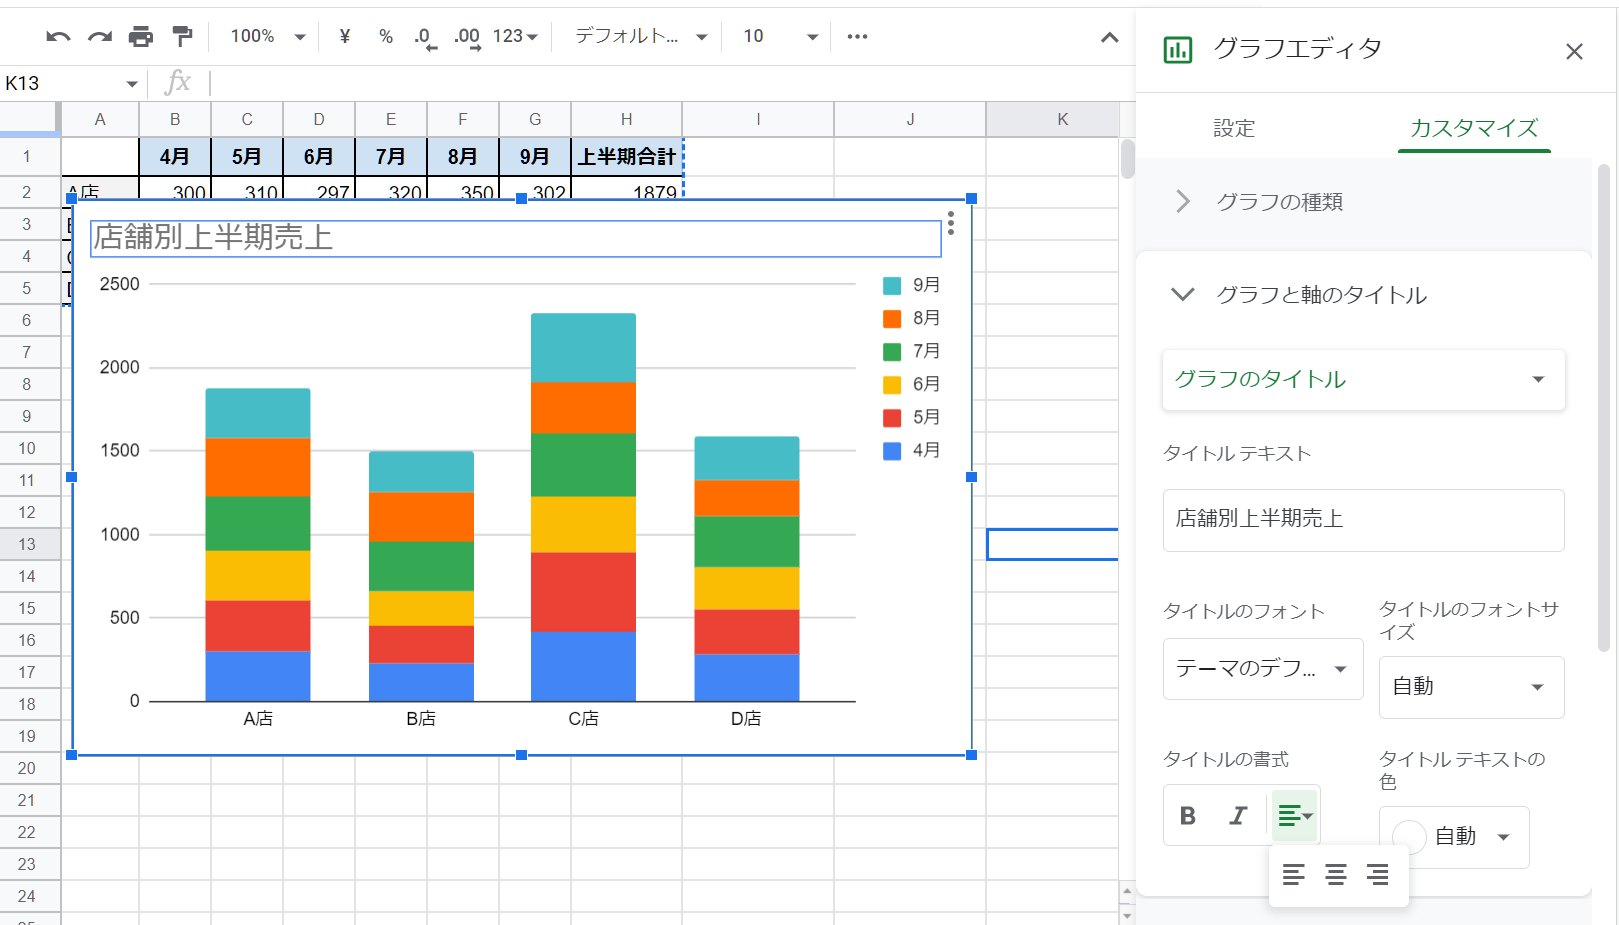
Task: Toggle italic for the chart title
Action: click(1239, 815)
